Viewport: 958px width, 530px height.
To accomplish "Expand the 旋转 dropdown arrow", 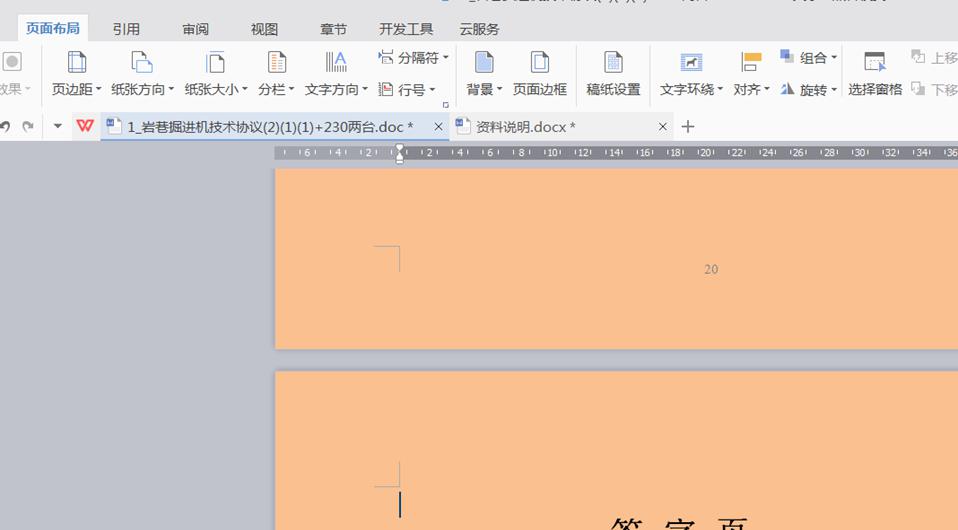I will point(834,90).
